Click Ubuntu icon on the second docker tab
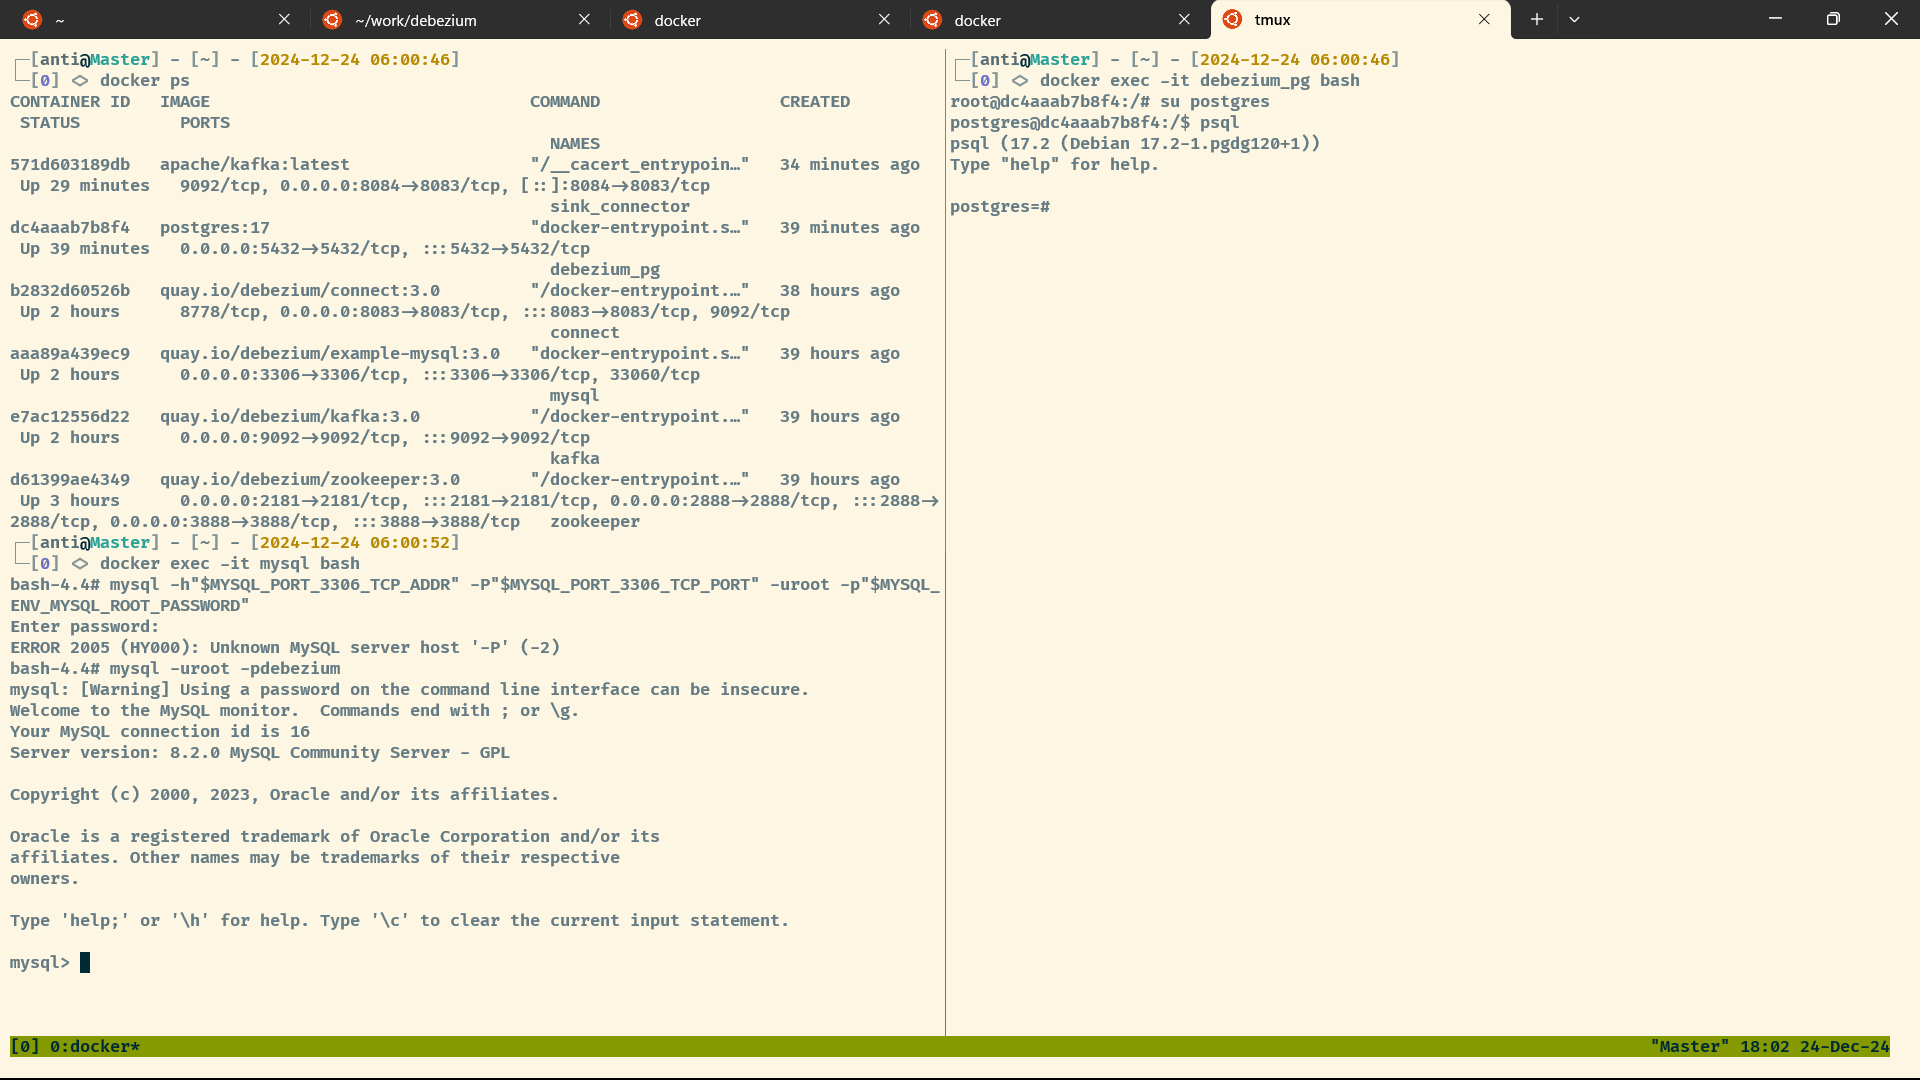The image size is (1920, 1080). tap(932, 20)
